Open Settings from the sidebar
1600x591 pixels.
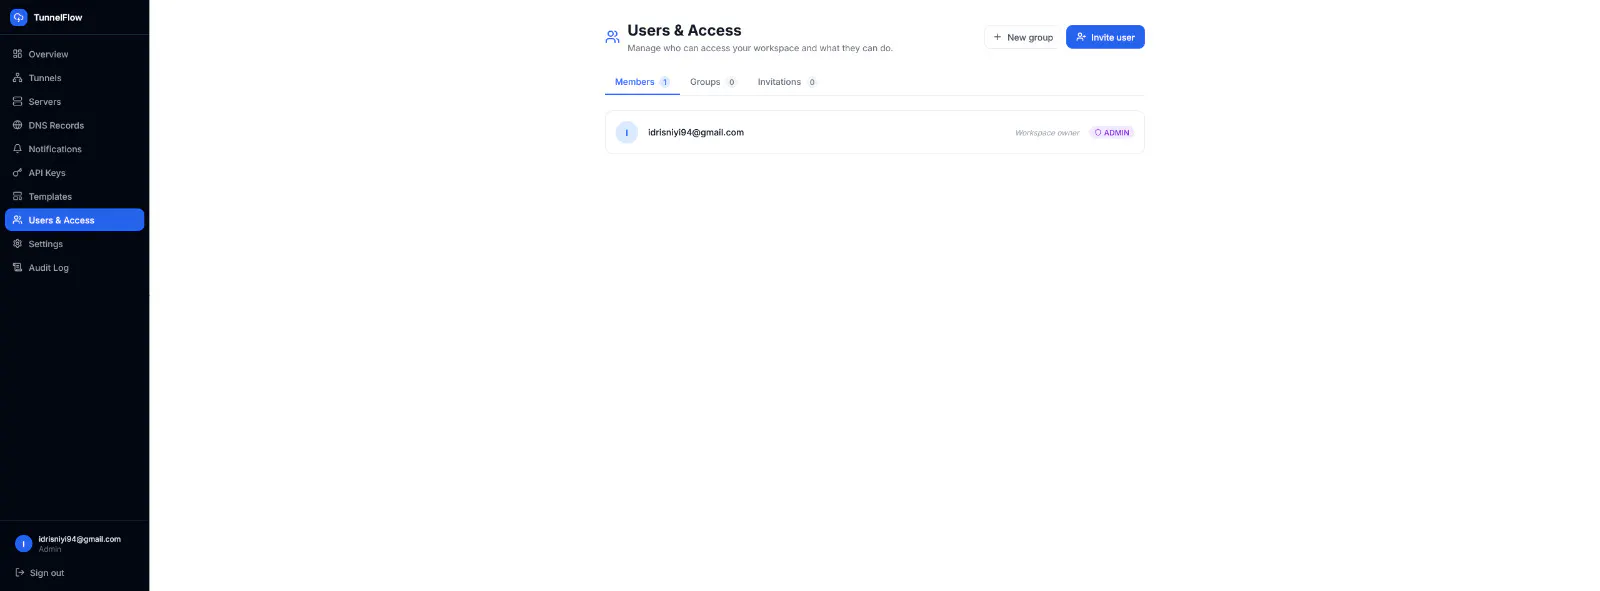pos(75,244)
